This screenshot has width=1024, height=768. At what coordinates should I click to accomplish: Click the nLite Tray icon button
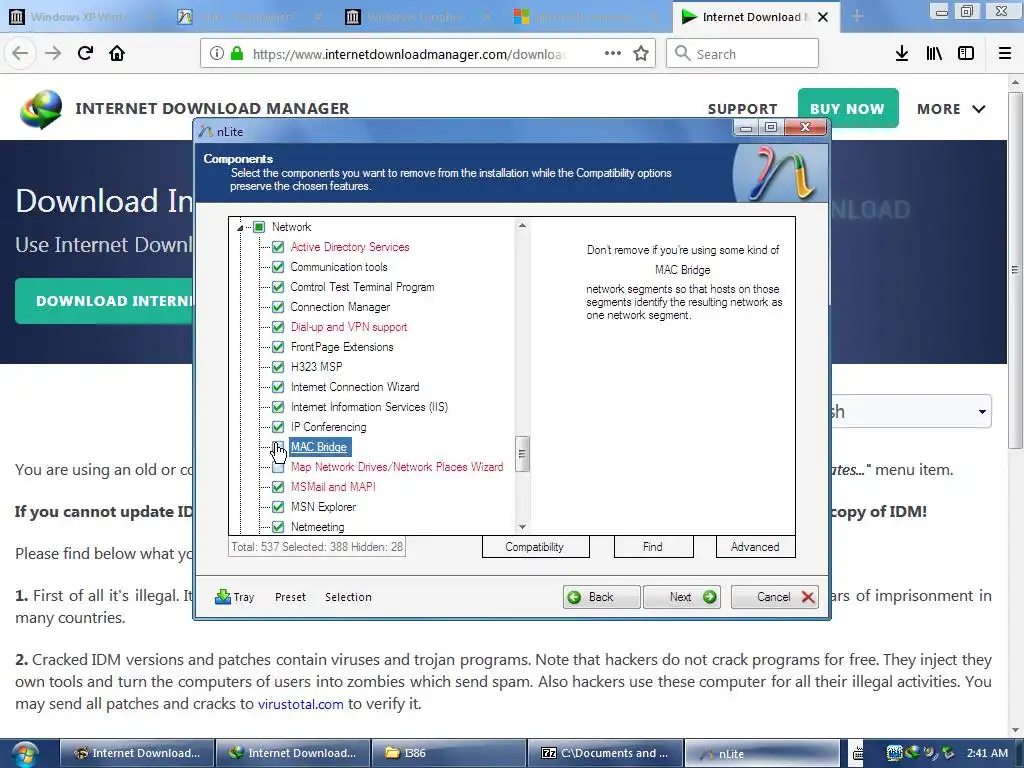pos(234,597)
